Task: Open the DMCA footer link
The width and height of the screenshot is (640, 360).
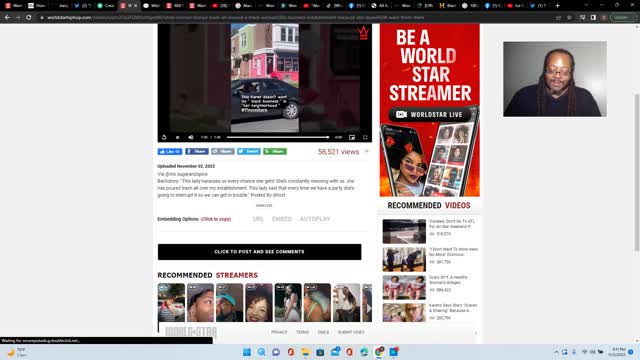Action: pos(323,332)
